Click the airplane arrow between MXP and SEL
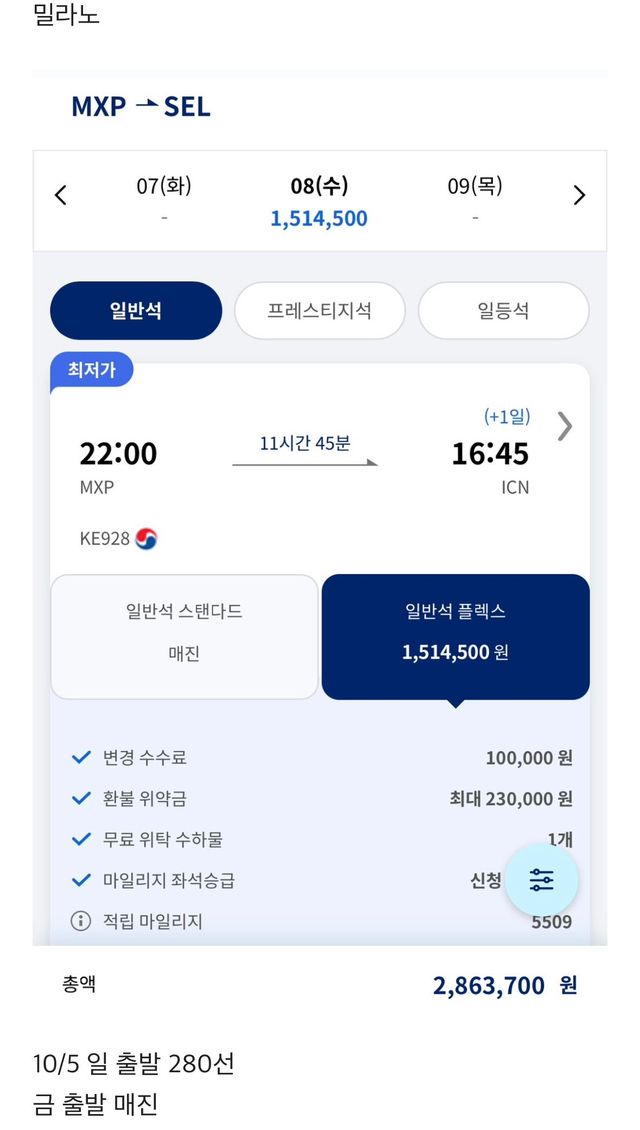 [x=146, y=105]
